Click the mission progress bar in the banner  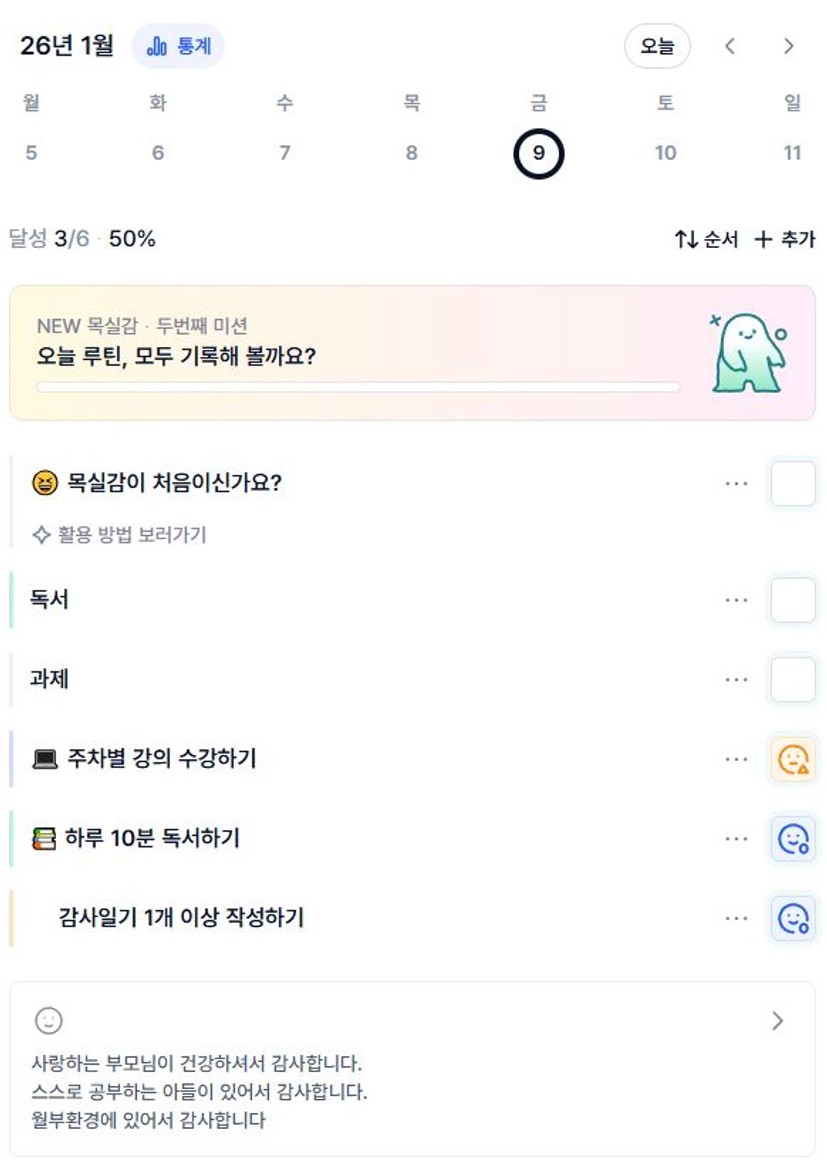click(358, 387)
